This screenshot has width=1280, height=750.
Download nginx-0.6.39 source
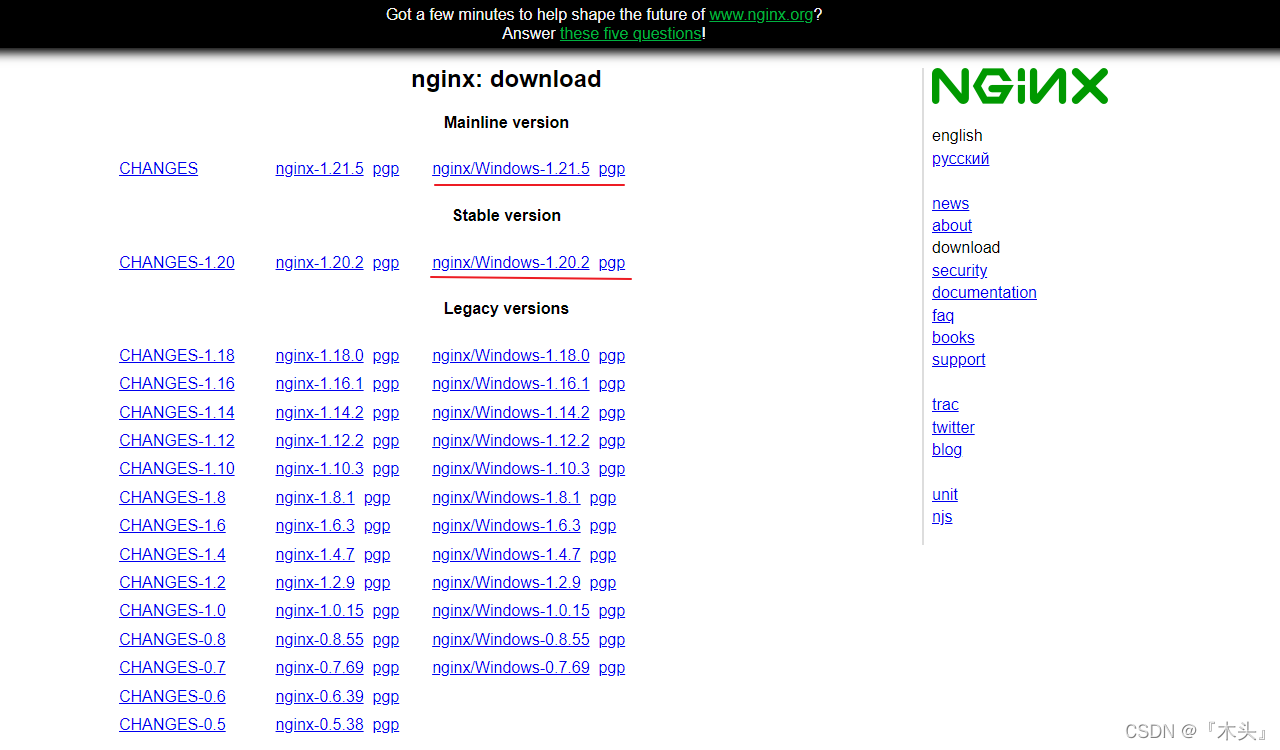[x=320, y=696]
